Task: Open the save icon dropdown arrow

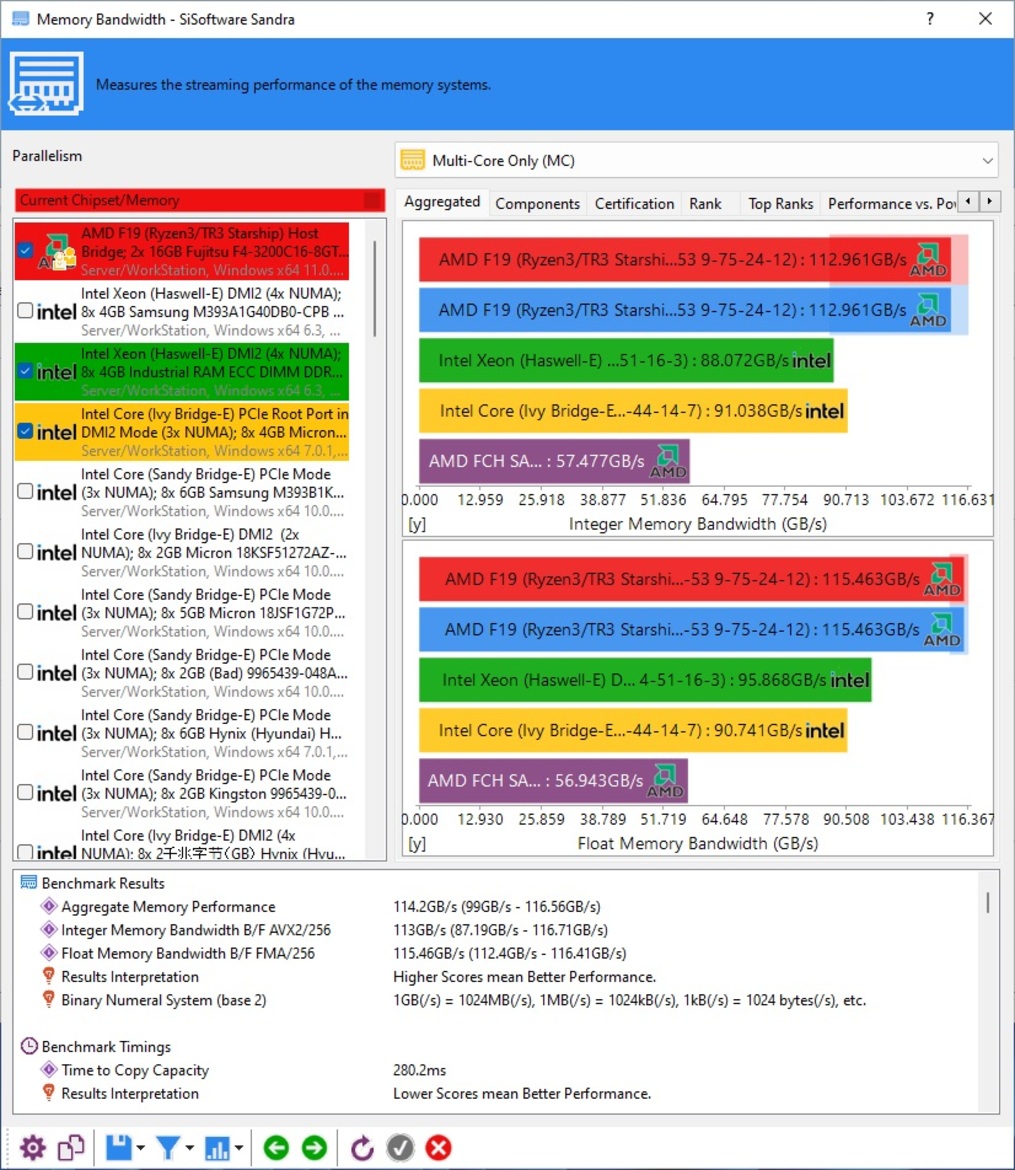Action: point(140,1148)
